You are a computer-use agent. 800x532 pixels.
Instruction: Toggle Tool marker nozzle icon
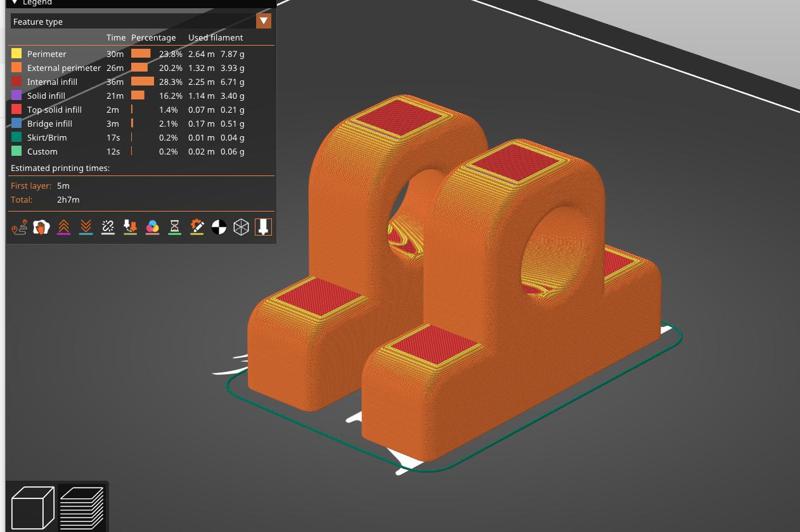click(263, 226)
